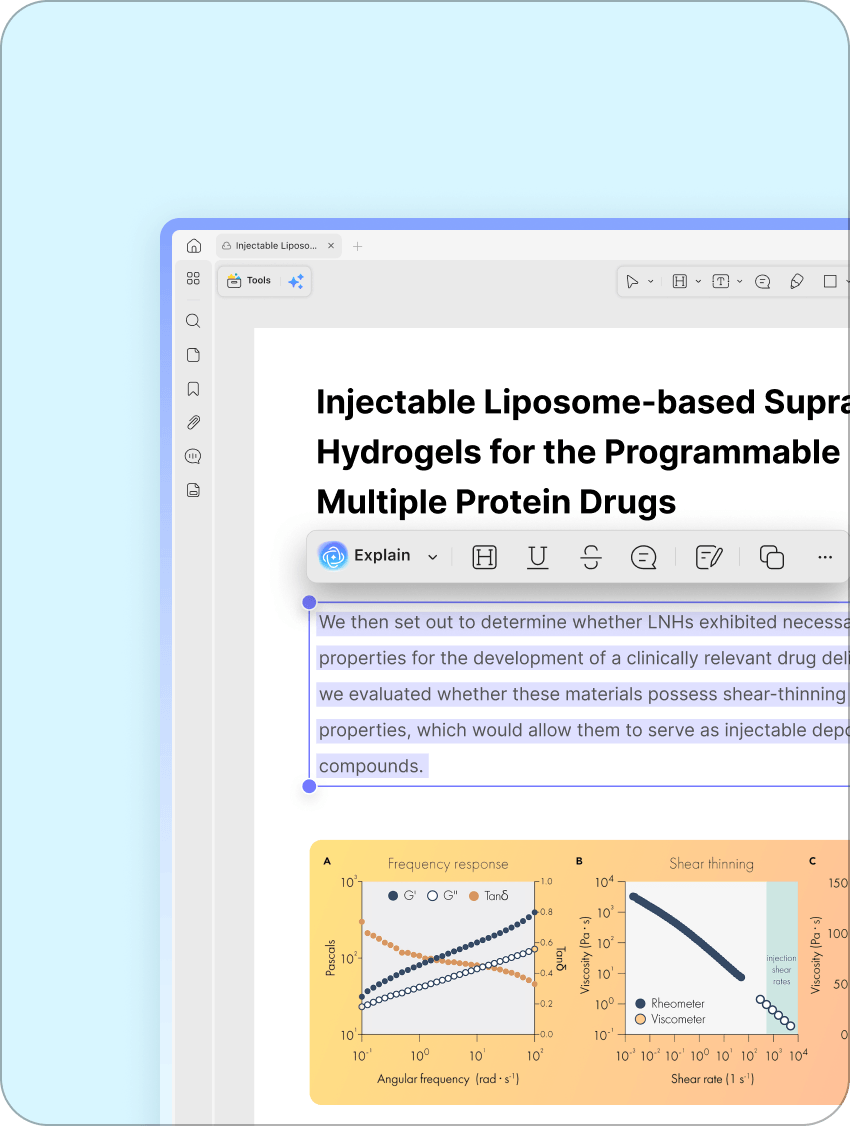Click the Viscometer legend entry

coord(671,1019)
